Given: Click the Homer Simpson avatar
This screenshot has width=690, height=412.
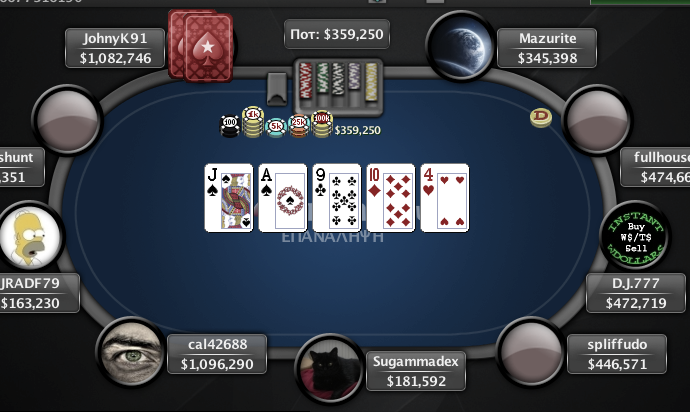Looking at the screenshot, I should 29,236.
